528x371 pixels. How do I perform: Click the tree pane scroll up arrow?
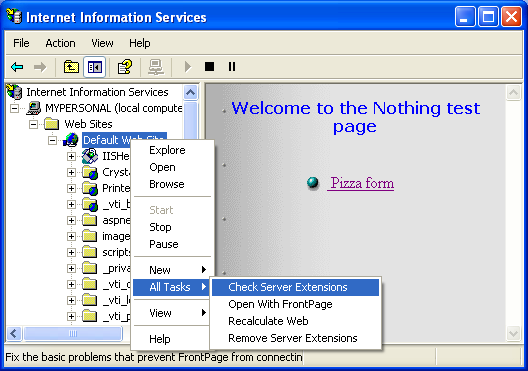click(x=191, y=93)
